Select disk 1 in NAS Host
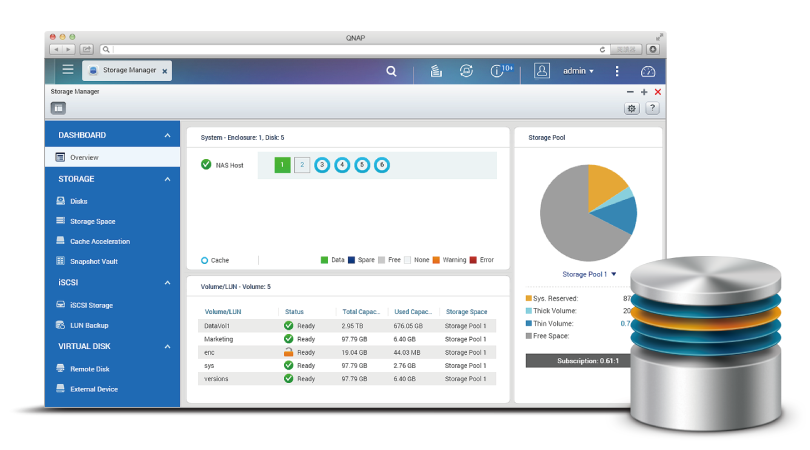The image size is (810, 450). click(282, 165)
